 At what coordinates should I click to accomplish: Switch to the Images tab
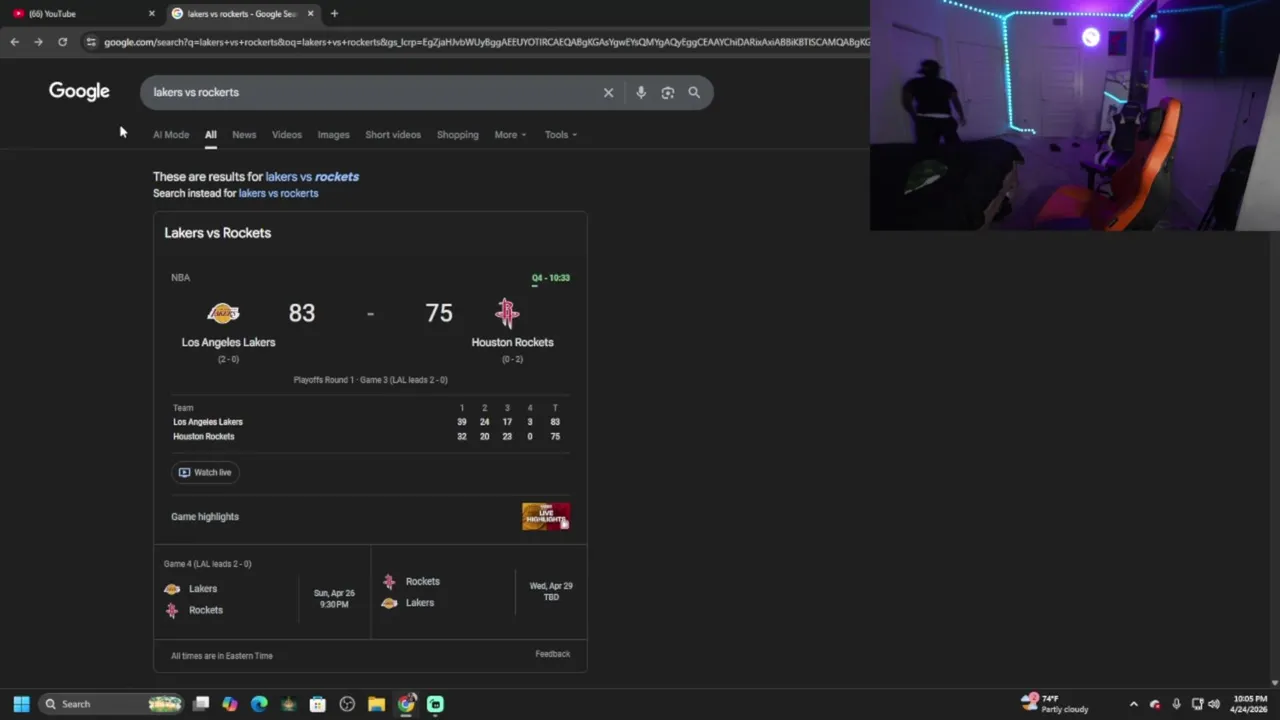[333, 134]
